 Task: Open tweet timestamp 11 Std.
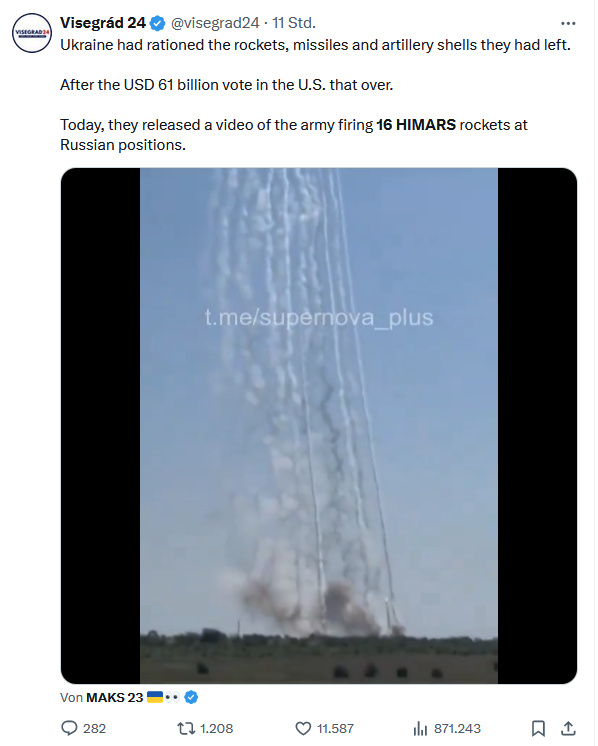coord(294,23)
